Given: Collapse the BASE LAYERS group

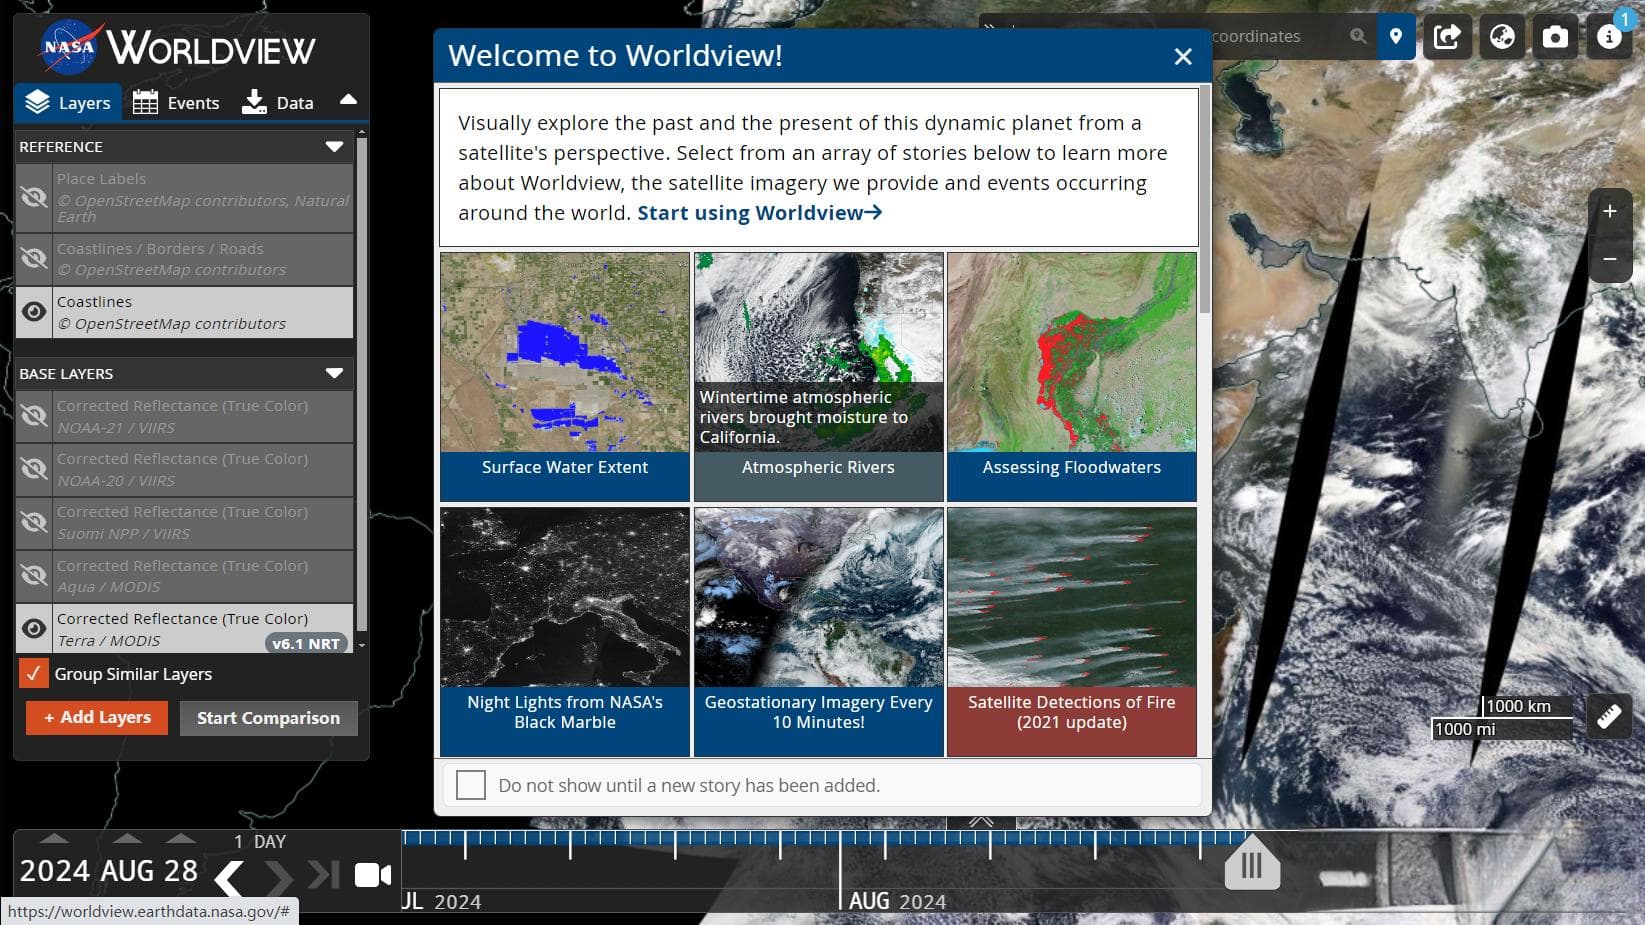Looking at the screenshot, I should (334, 374).
